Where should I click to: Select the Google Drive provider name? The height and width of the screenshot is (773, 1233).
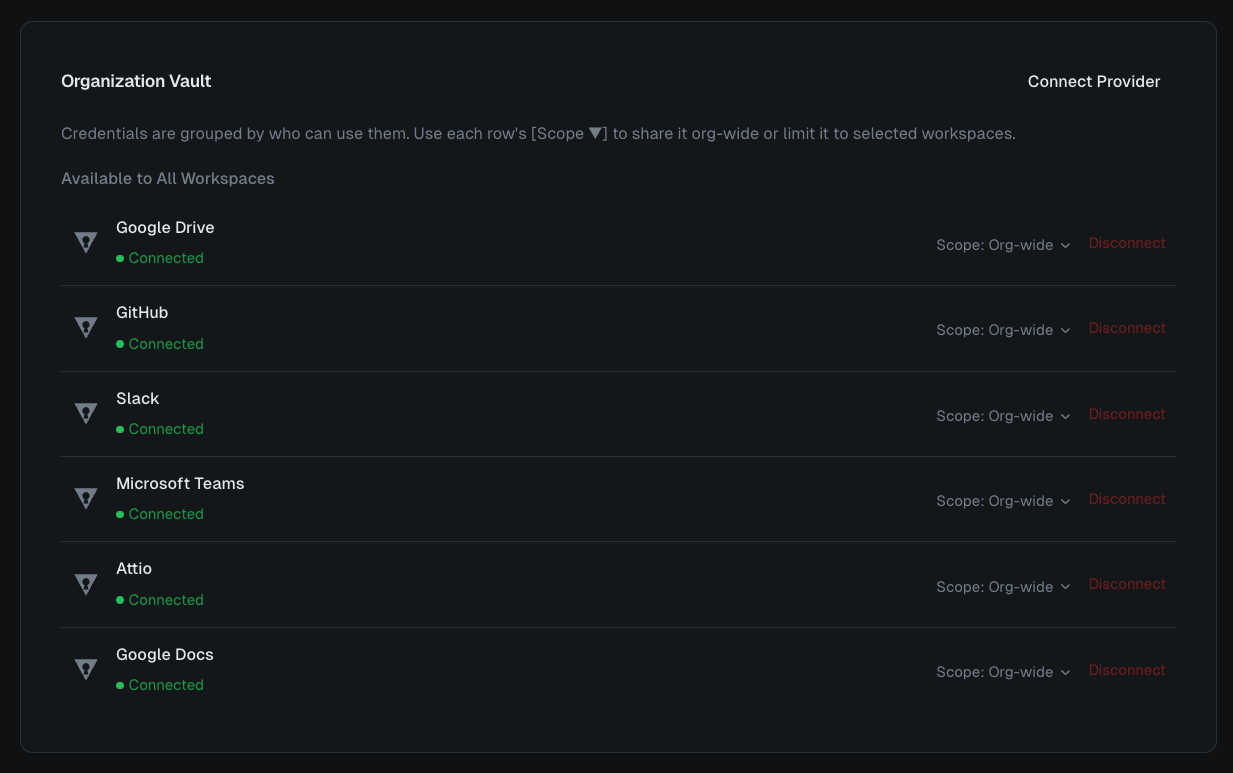(165, 227)
